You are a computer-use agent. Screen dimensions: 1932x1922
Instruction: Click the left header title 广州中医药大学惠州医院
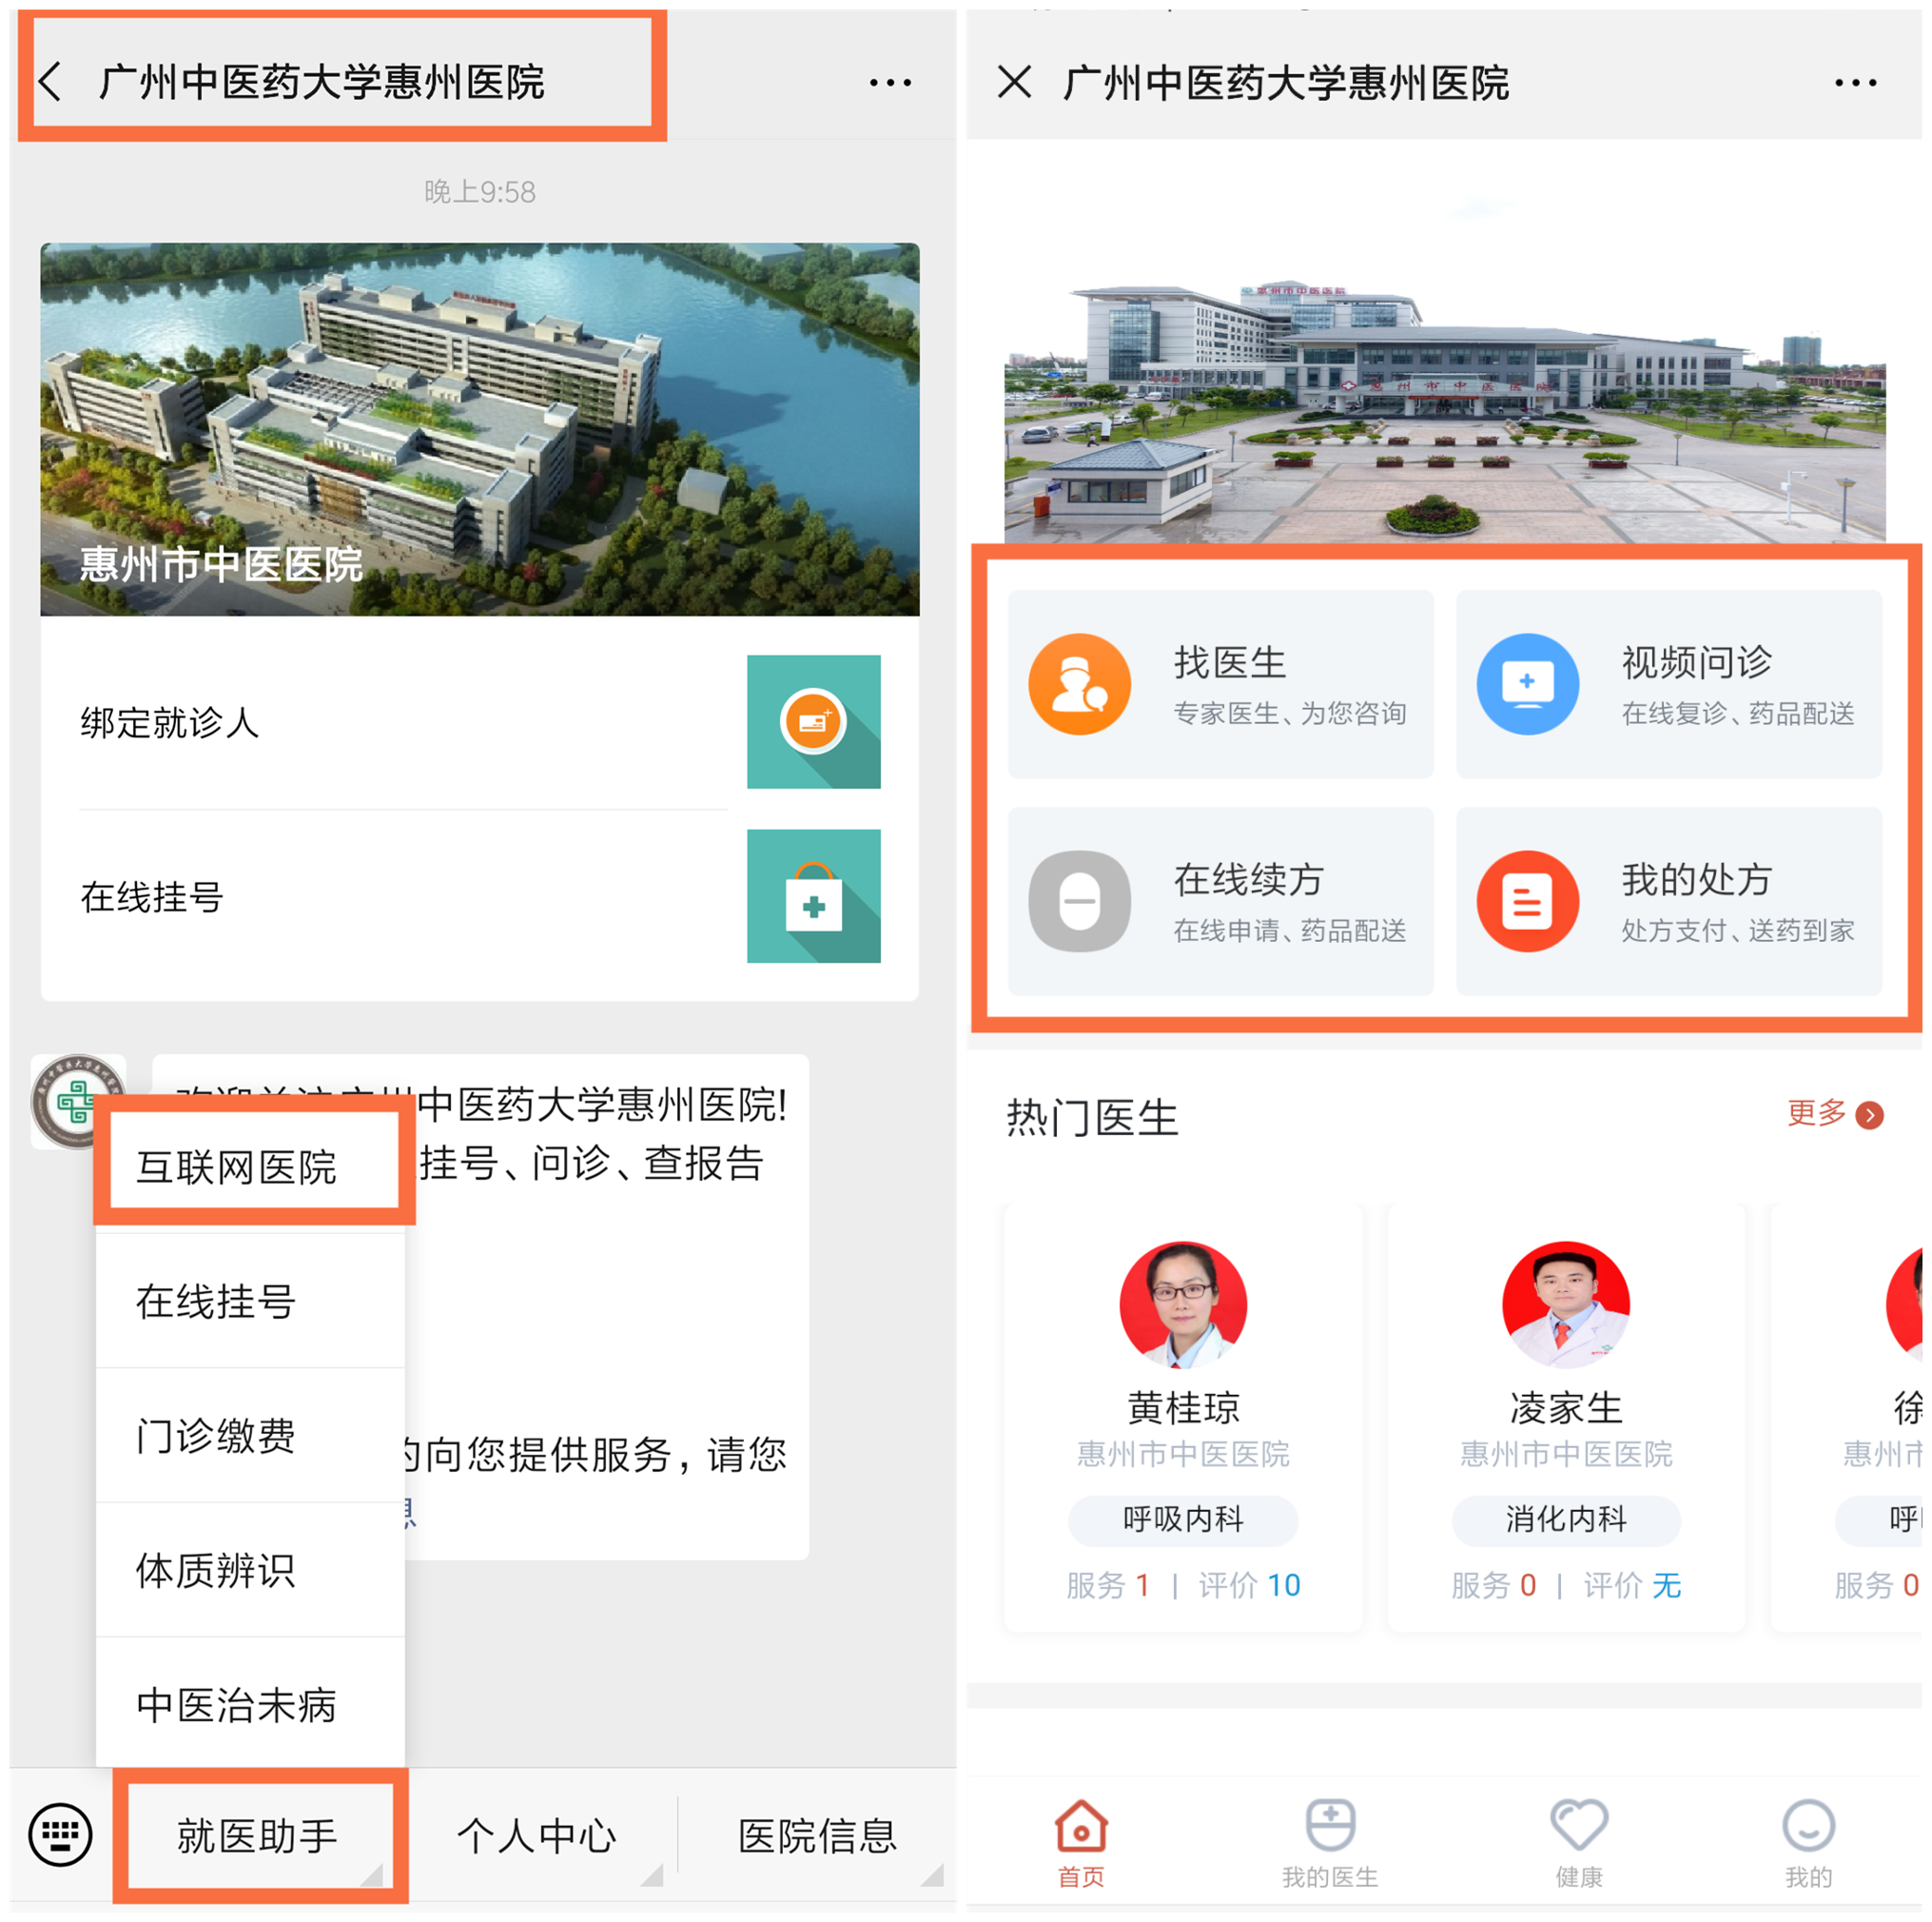(321, 81)
